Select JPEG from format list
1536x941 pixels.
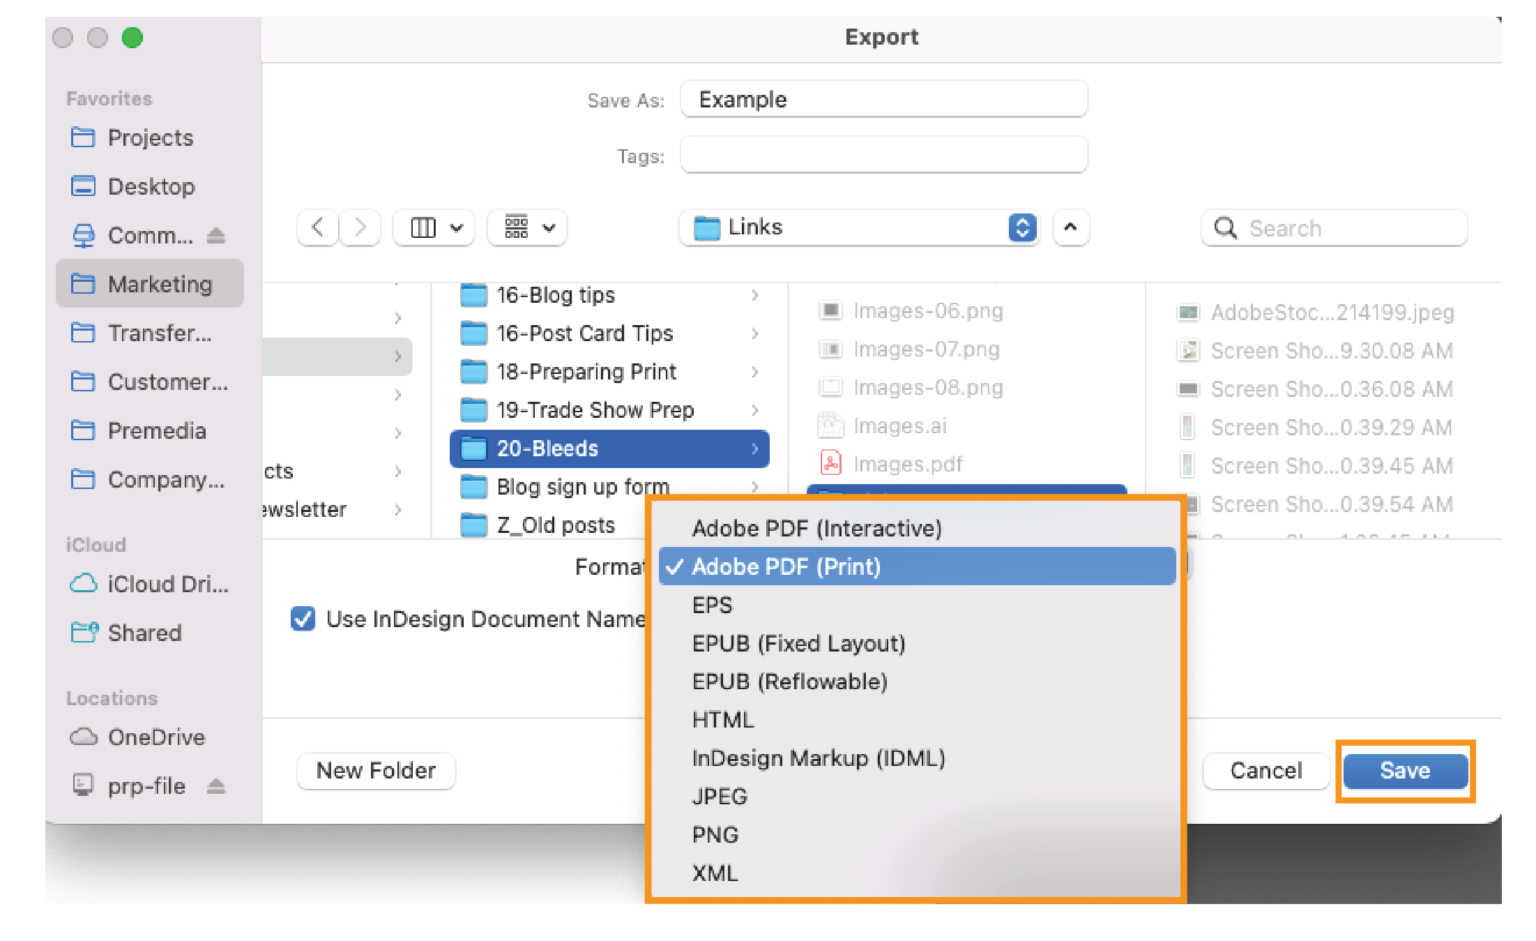pos(719,796)
